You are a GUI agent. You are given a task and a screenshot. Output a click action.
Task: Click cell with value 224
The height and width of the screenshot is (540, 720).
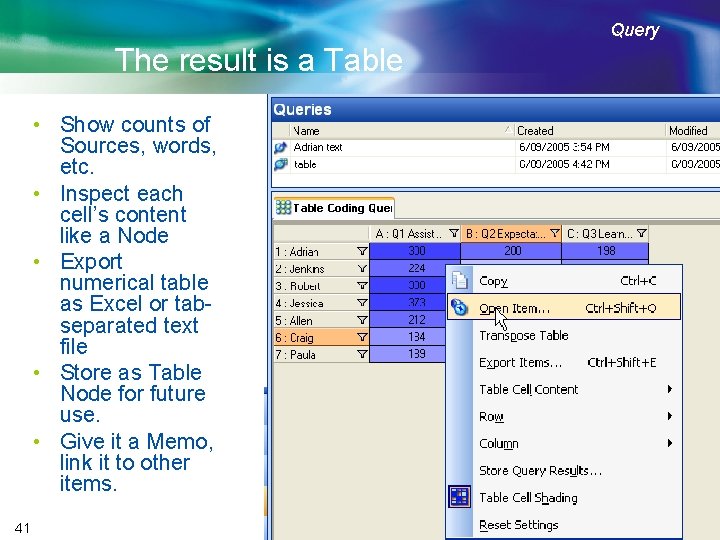click(408, 268)
